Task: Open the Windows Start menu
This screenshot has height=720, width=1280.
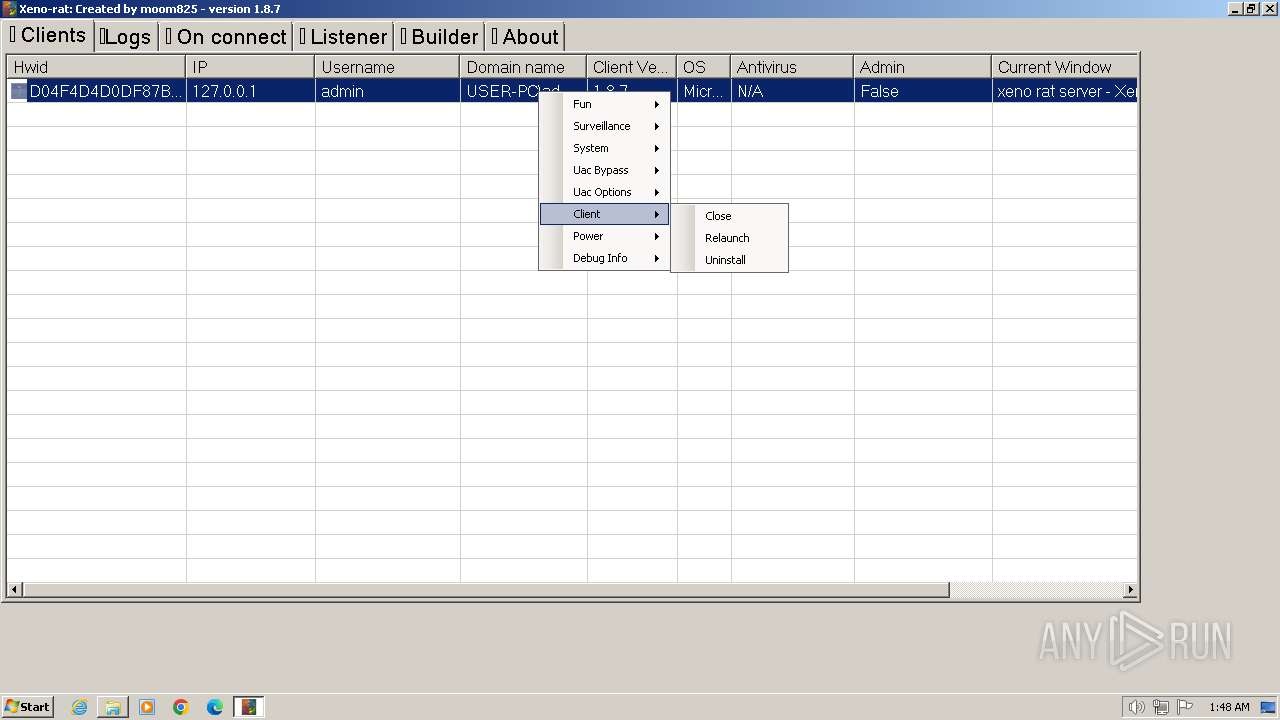Action: coord(28,707)
